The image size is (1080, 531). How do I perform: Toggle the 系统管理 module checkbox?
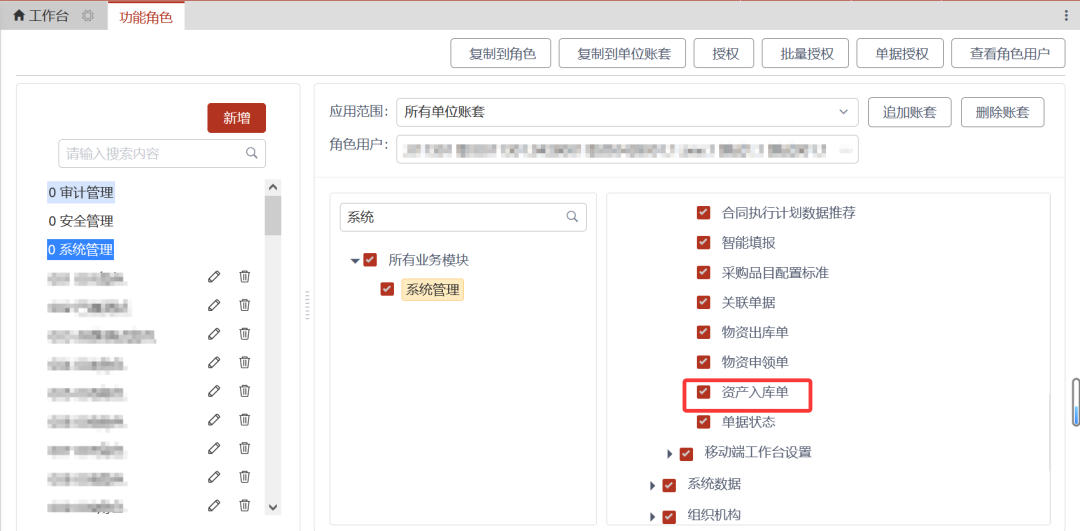coord(387,289)
